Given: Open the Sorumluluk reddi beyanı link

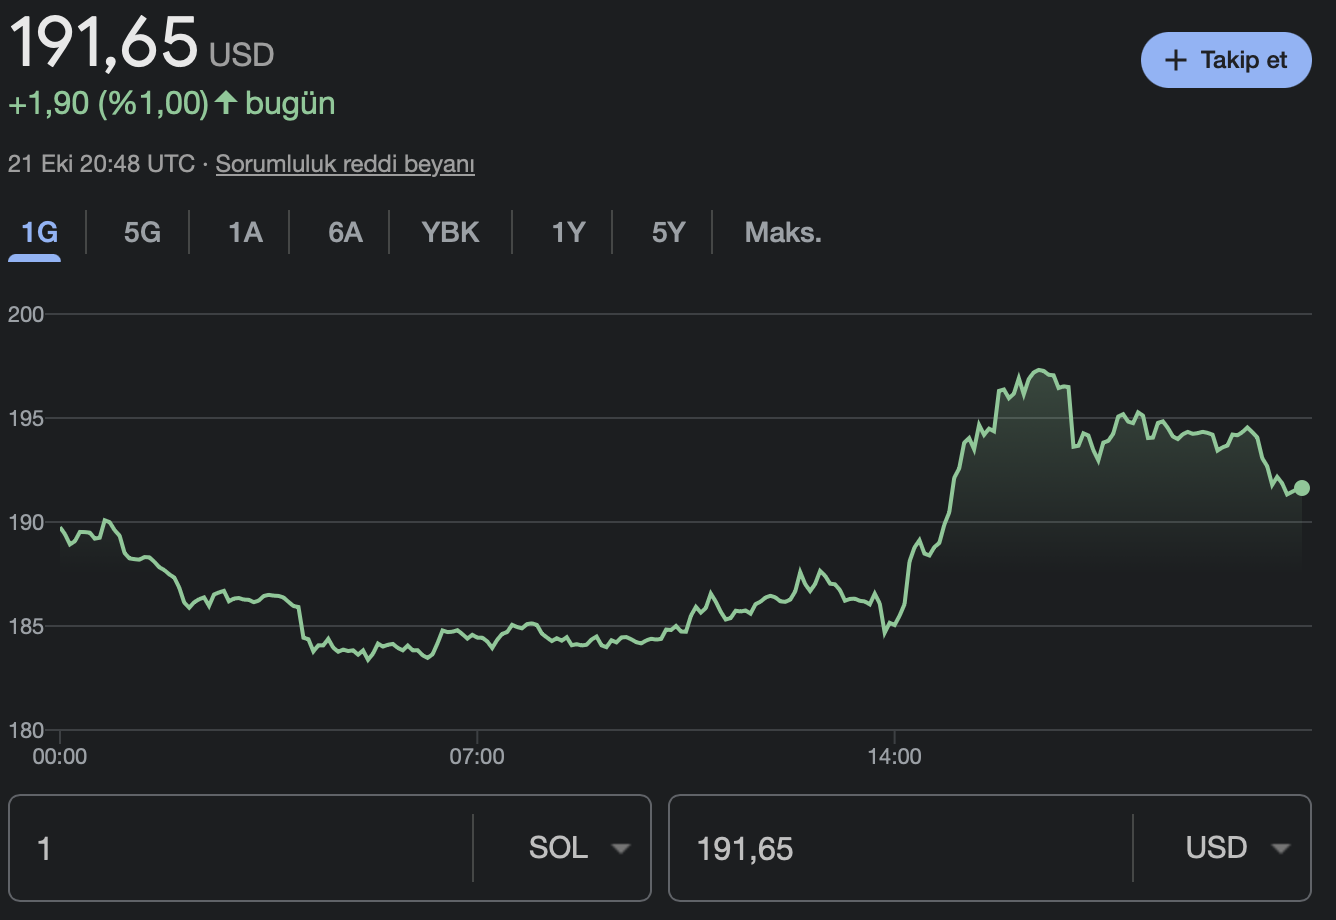Looking at the screenshot, I should click(345, 164).
